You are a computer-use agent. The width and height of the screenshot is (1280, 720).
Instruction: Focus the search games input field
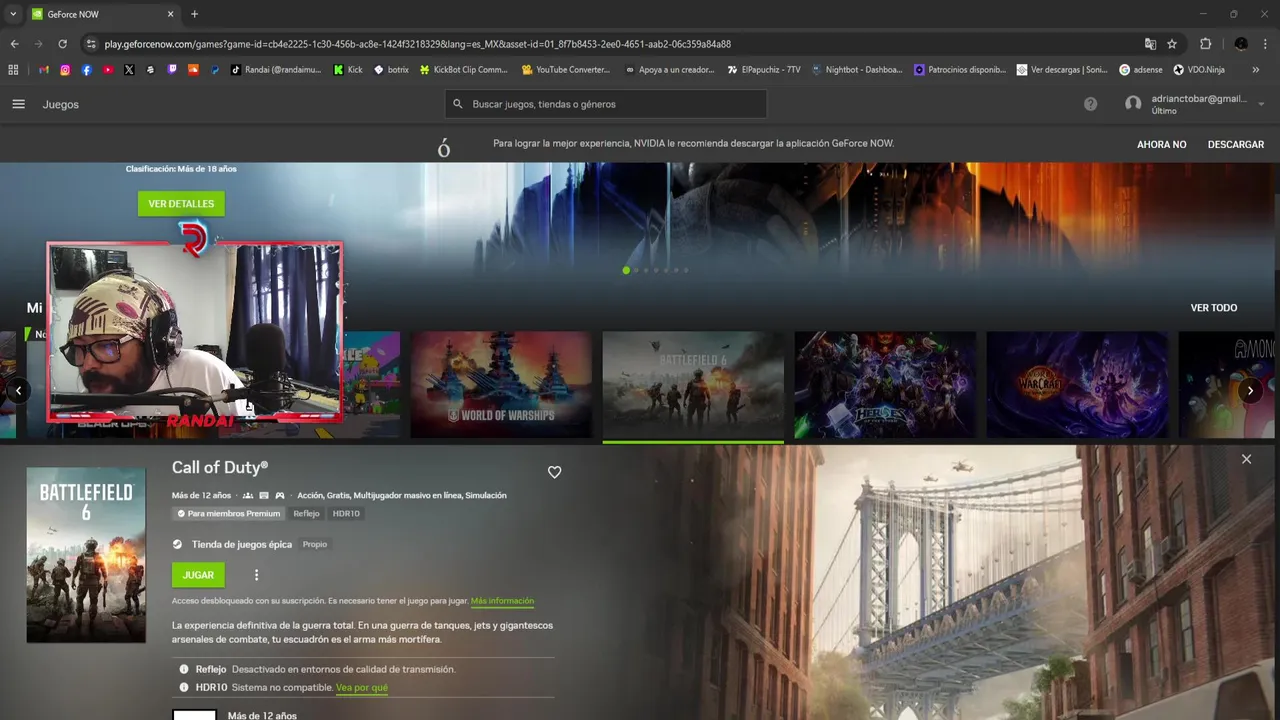[x=606, y=104]
